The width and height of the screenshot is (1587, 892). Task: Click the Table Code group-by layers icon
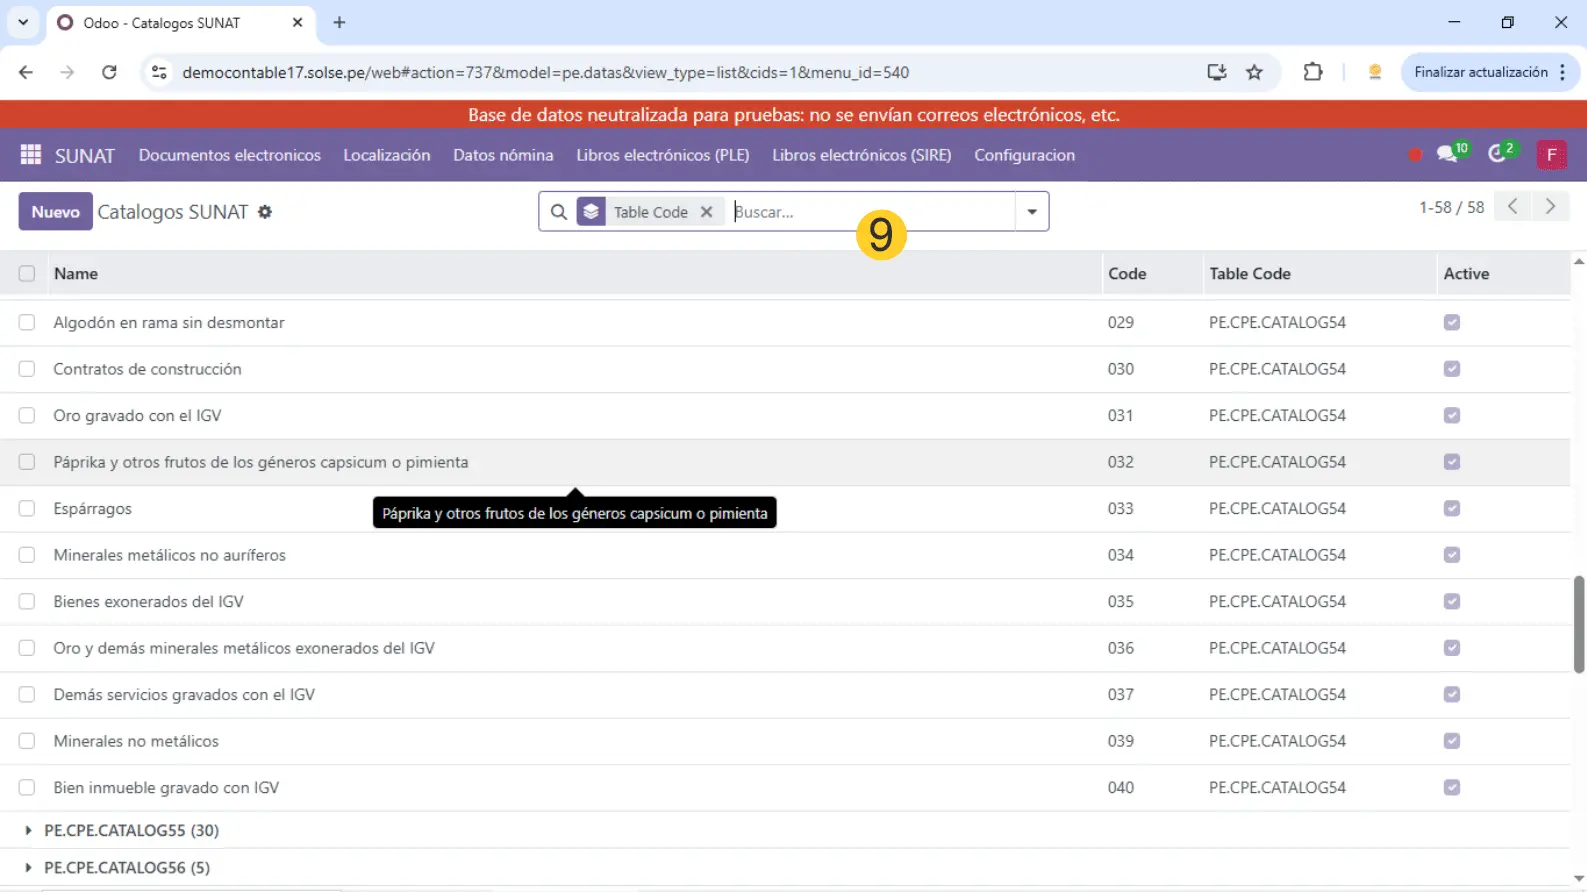click(x=591, y=212)
